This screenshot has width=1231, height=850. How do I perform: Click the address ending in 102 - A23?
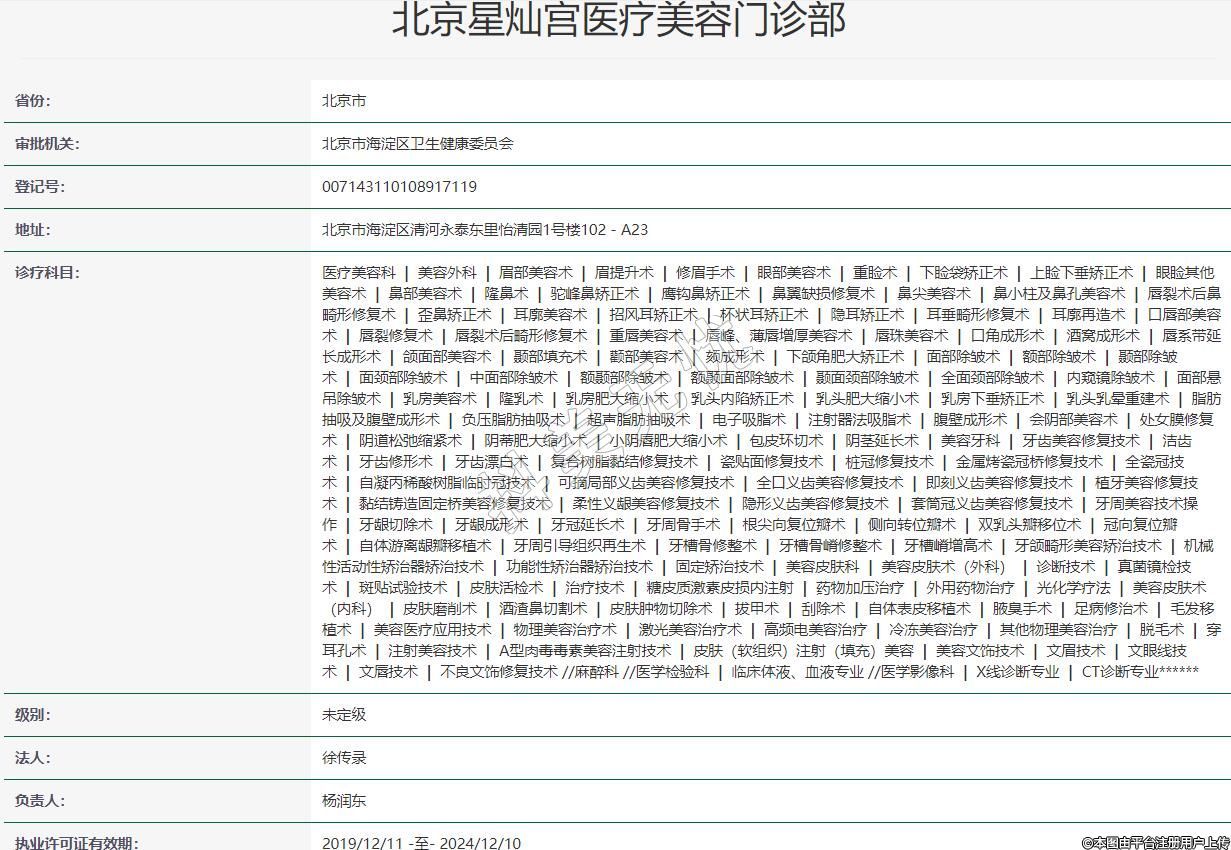pos(484,230)
